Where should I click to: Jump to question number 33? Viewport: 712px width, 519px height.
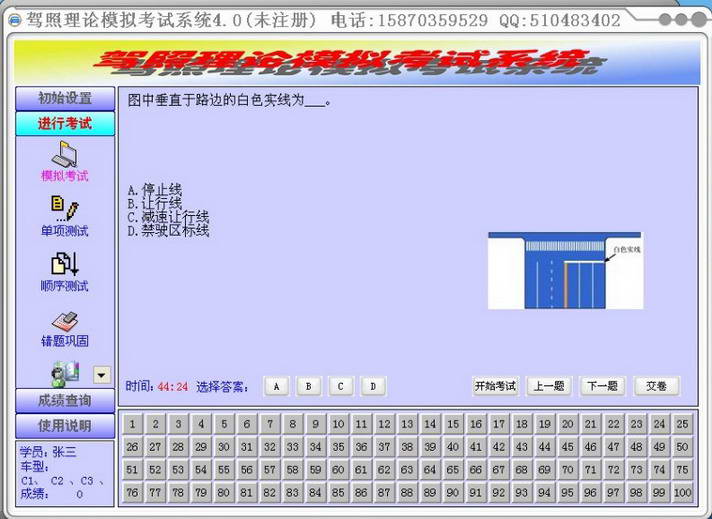292,447
